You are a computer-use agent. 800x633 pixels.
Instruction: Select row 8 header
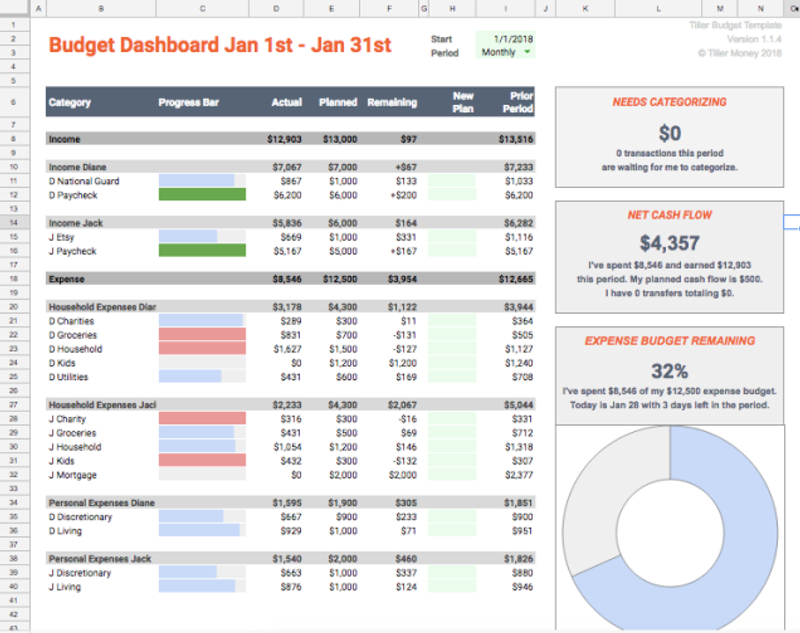(14, 139)
